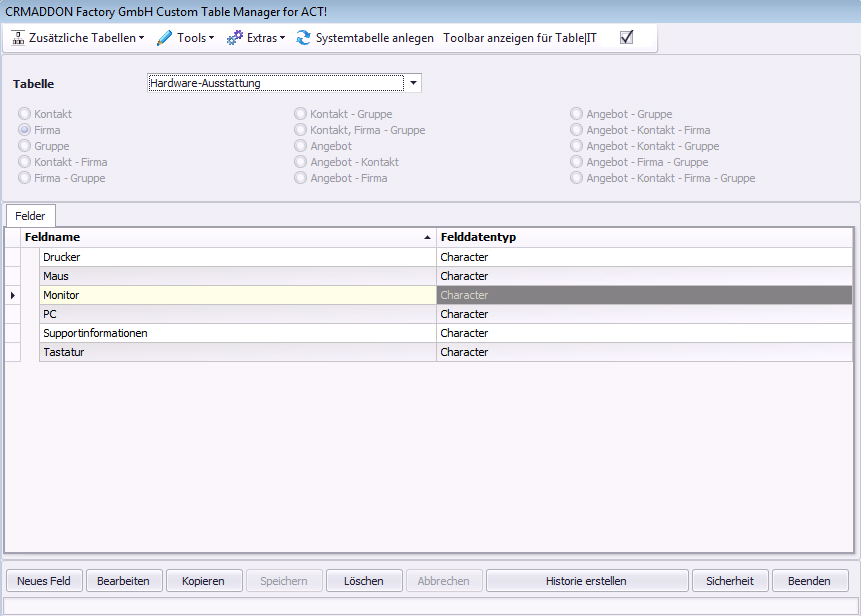Expand the Tabelle dropdown arrow

413,83
